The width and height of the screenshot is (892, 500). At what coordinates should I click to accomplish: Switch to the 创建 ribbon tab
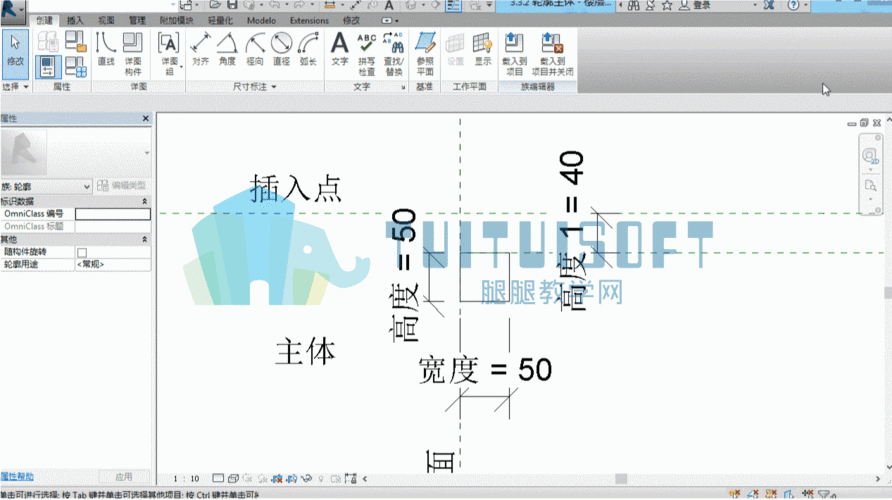click(x=44, y=20)
